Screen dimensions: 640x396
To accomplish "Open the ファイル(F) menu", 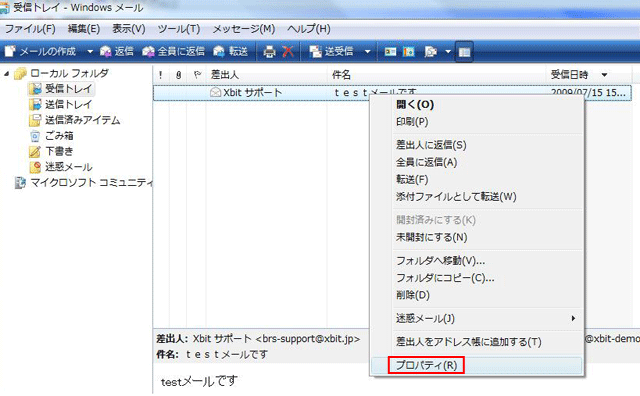I will [30, 29].
